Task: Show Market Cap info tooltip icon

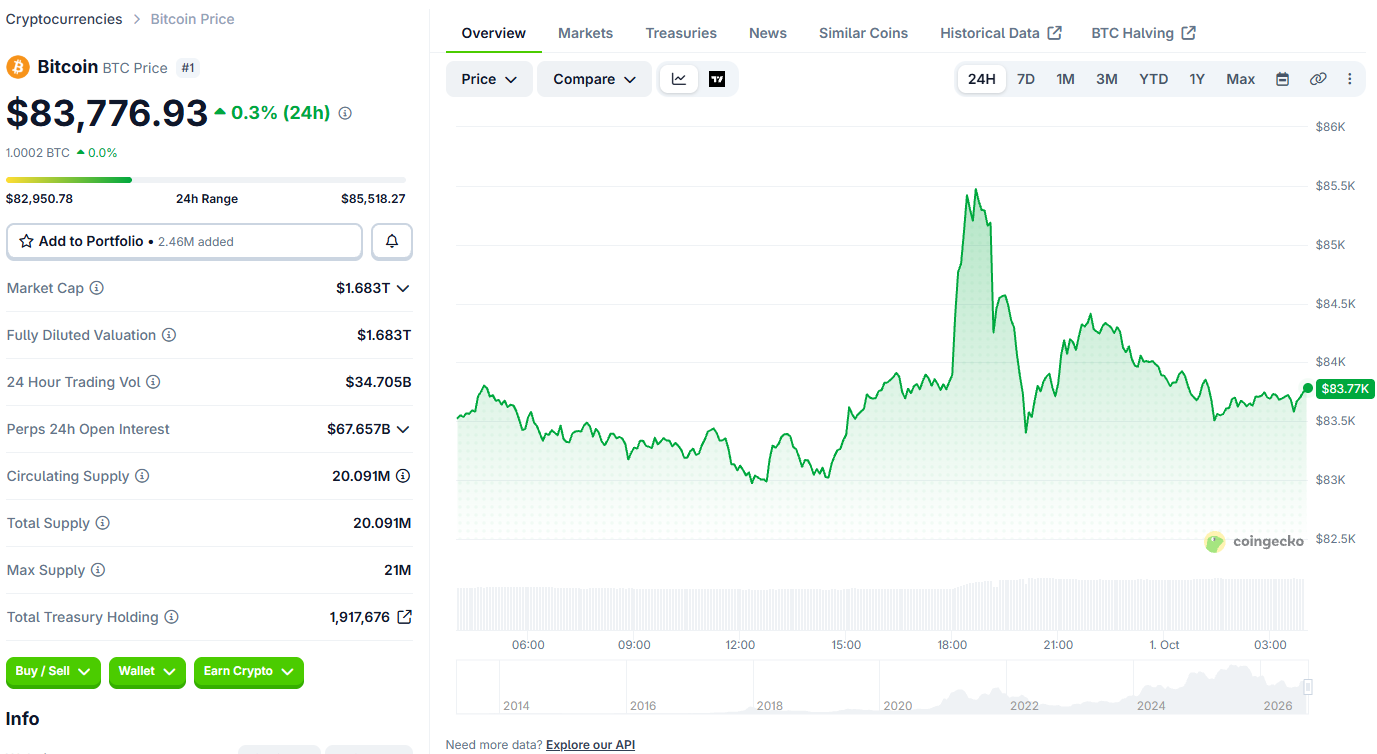Action: (97, 288)
